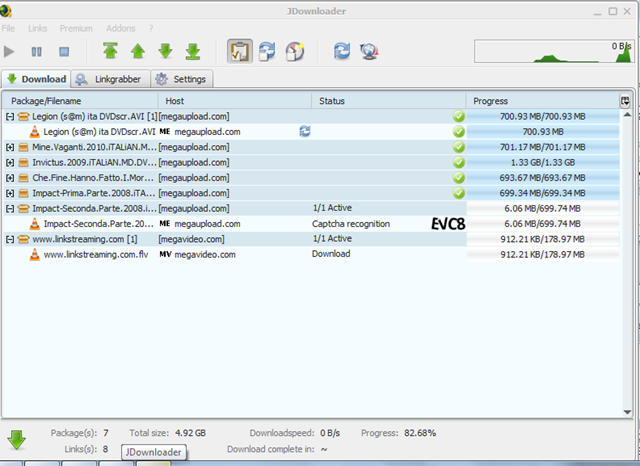Collapse the www.linkstreaming.com package
This screenshot has width=640, height=466.
pos(10,240)
